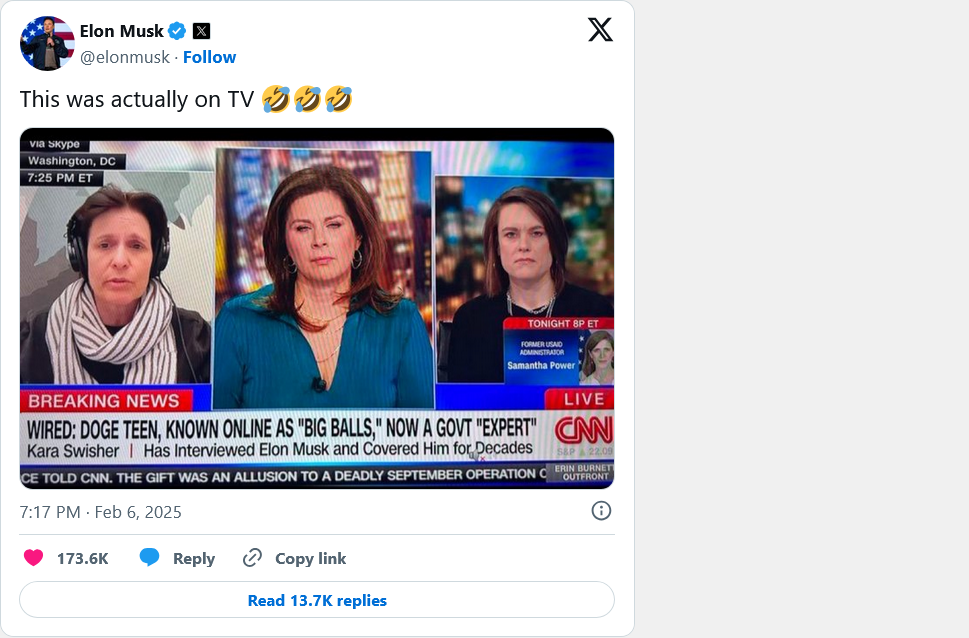Click the Copy link label text
The width and height of the screenshot is (969, 638).
(x=310, y=558)
